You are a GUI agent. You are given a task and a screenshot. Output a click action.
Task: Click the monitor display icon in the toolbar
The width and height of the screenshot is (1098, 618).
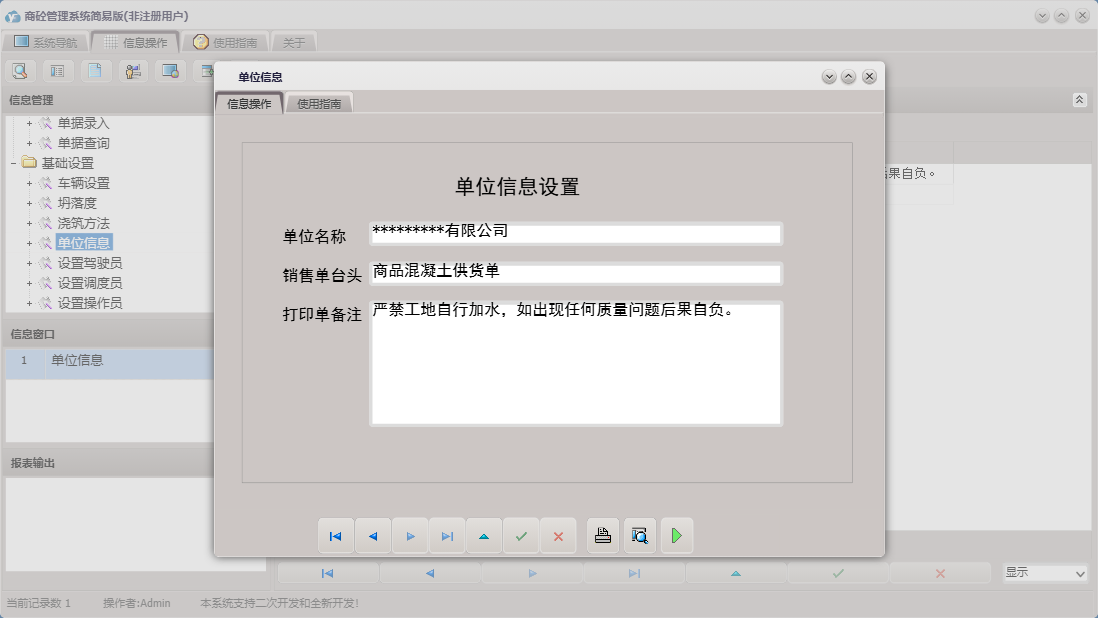pos(170,70)
